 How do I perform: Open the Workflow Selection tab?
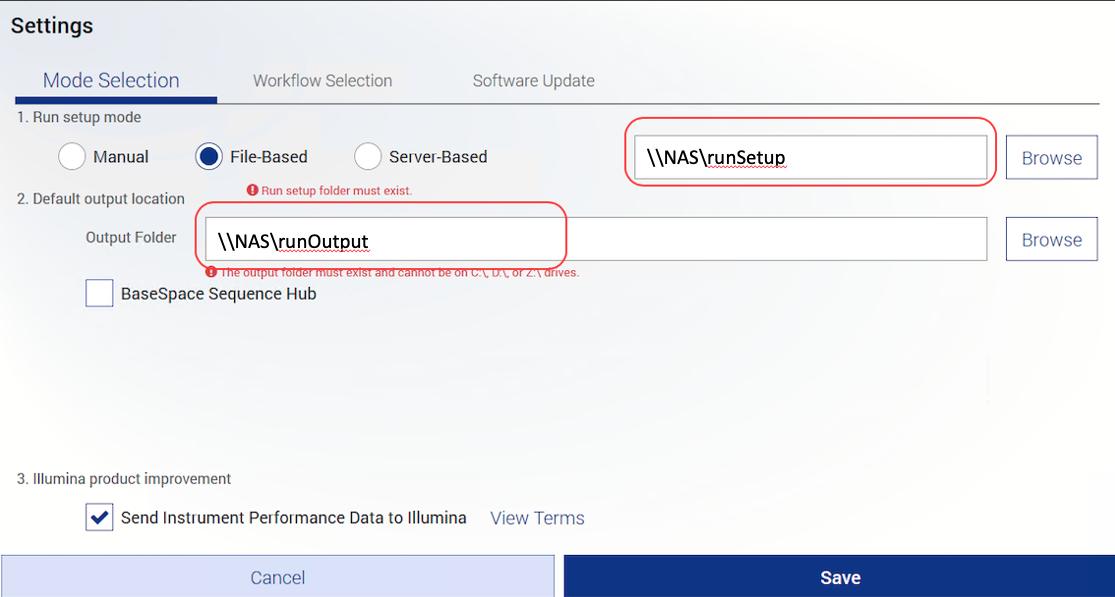click(322, 81)
